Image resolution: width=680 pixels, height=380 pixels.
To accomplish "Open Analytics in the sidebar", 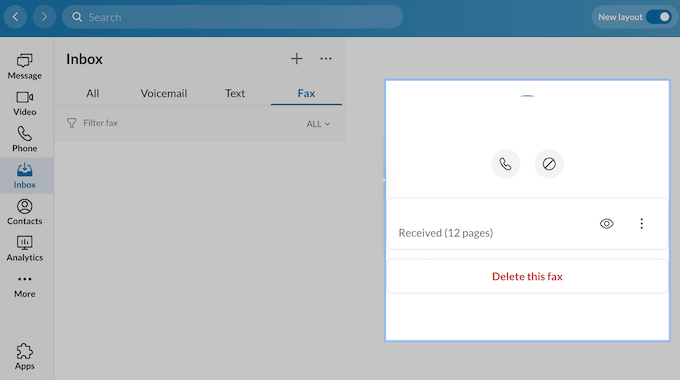I will coord(25,249).
